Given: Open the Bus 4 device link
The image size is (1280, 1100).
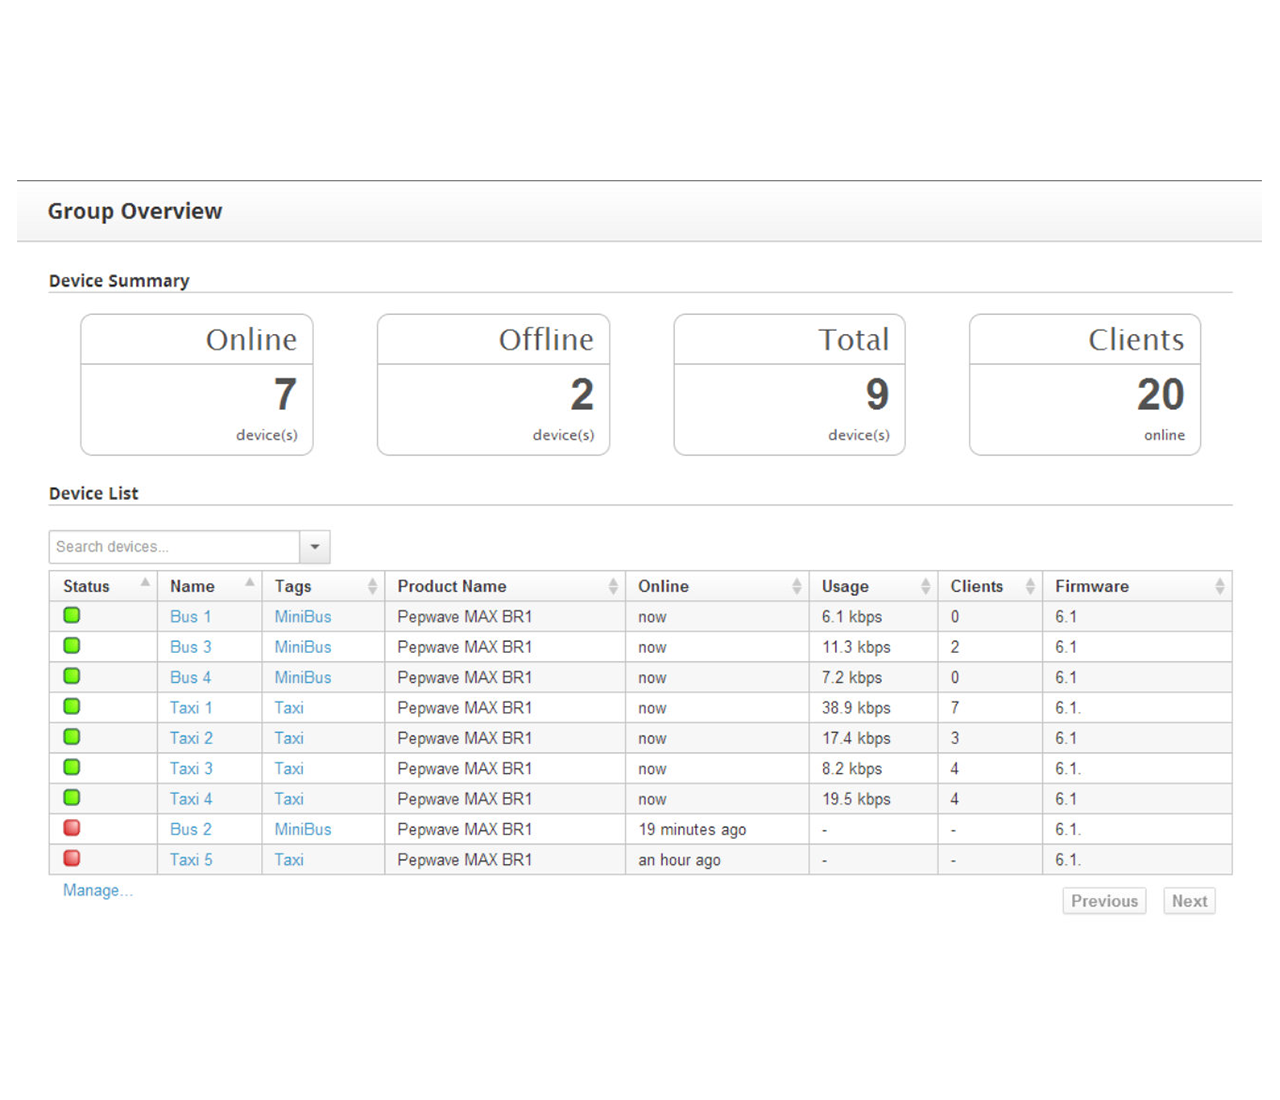Looking at the screenshot, I should [190, 677].
